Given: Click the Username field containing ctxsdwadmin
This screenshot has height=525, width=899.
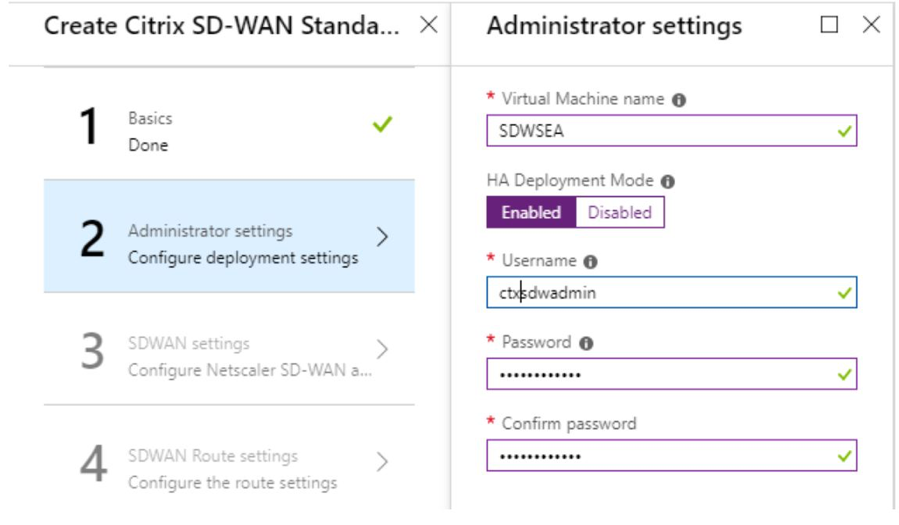Looking at the screenshot, I should tap(672, 292).
